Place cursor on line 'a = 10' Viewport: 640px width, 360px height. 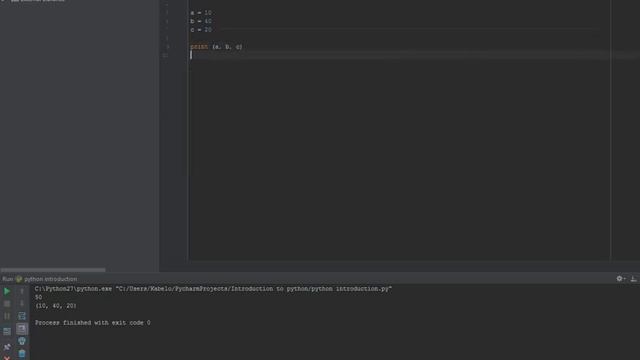pos(201,13)
